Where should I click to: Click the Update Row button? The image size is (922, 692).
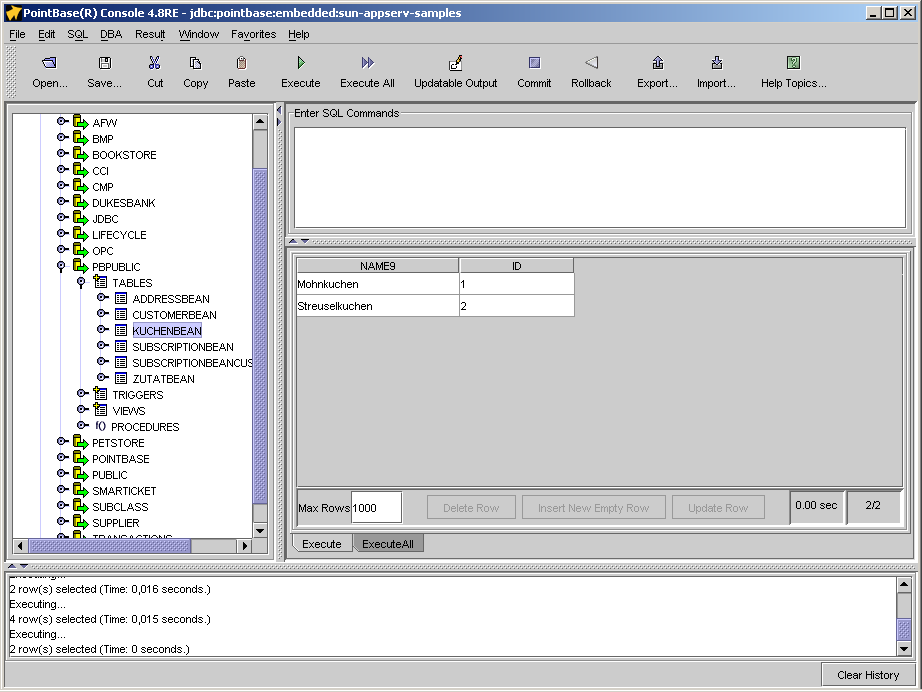click(x=718, y=507)
